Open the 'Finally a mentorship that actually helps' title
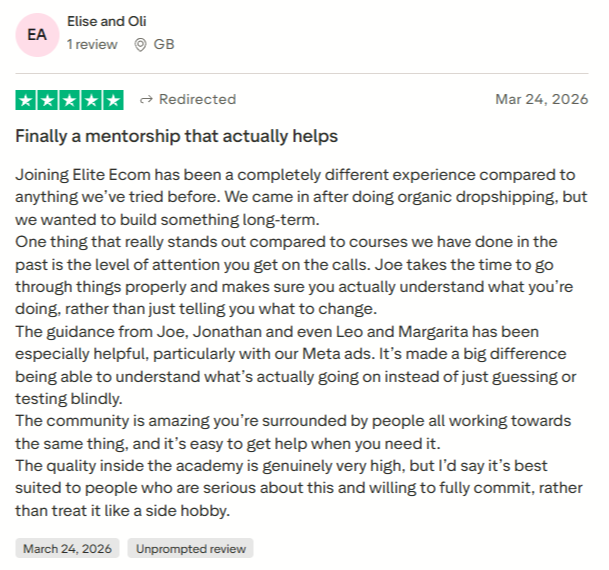This screenshot has width=609, height=570. click(x=176, y=135)
